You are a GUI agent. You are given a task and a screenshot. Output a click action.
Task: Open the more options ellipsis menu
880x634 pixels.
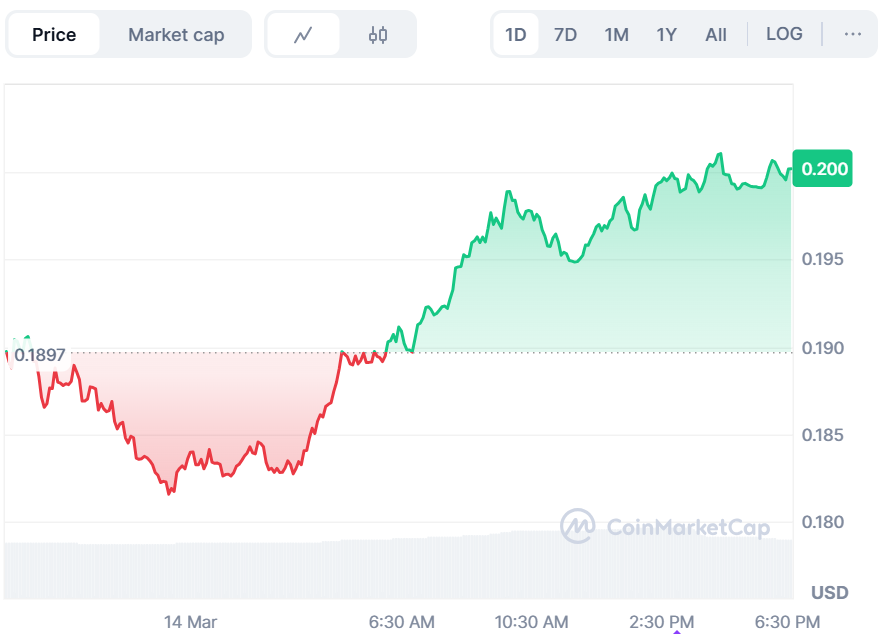(852, 34)
